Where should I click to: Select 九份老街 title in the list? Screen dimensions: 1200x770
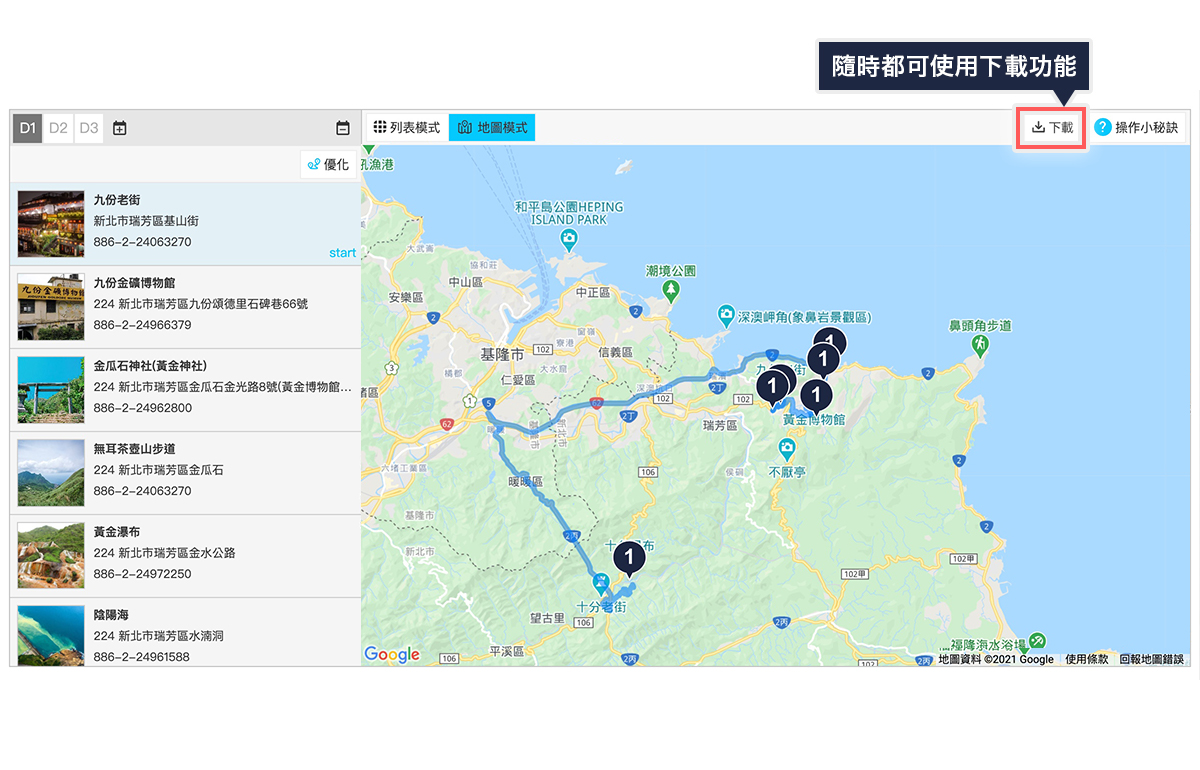117,200
